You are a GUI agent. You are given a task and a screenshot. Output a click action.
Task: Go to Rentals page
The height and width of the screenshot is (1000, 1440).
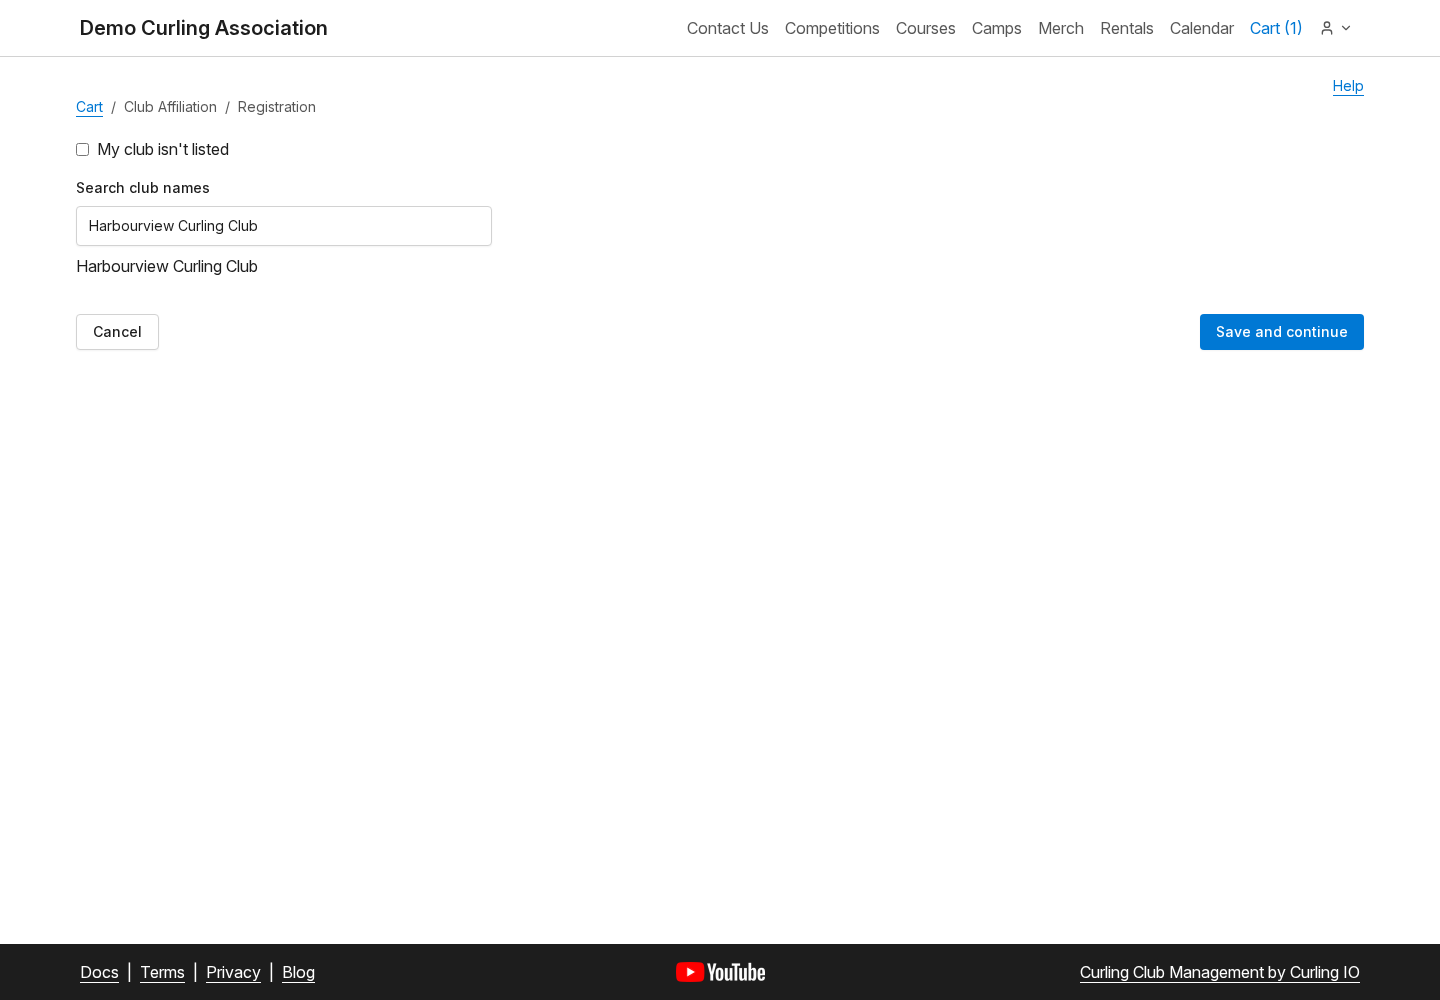[1127, 28]
